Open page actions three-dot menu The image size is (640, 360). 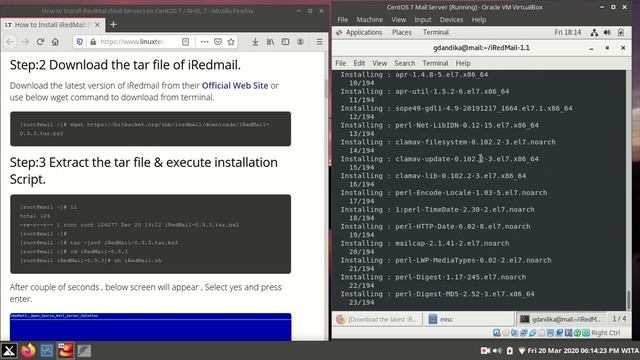[x=204, y=42]
